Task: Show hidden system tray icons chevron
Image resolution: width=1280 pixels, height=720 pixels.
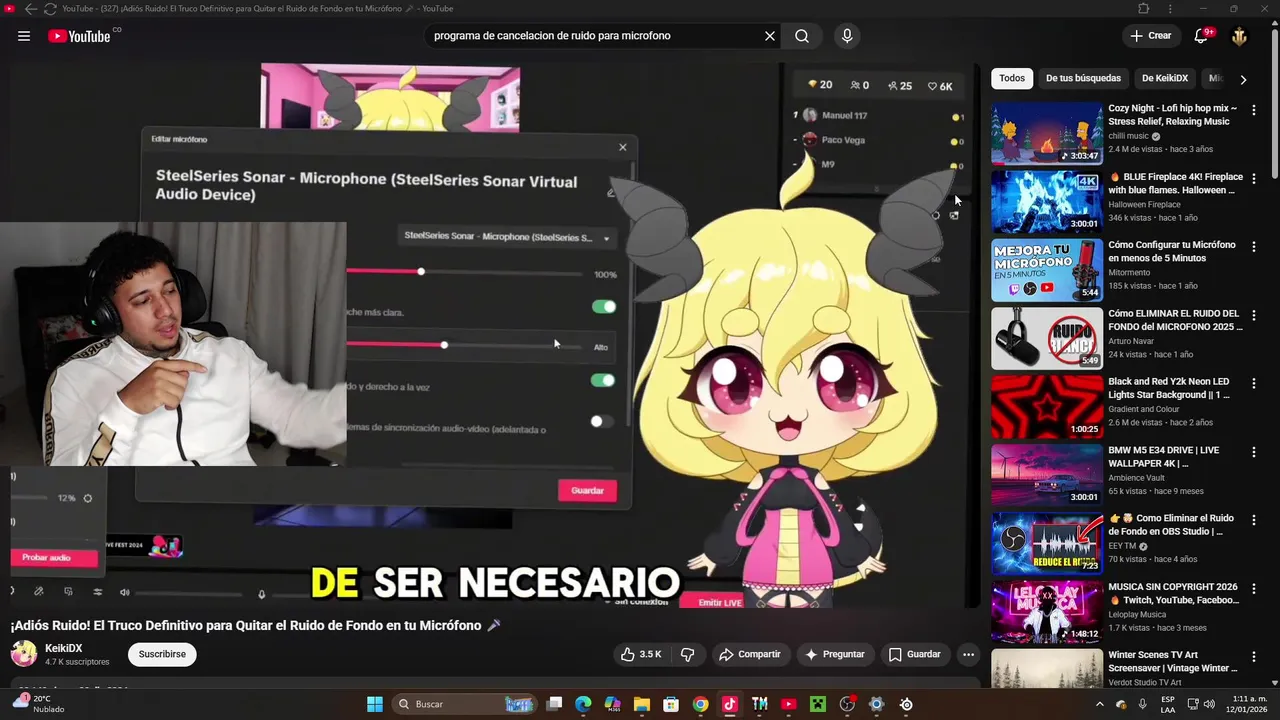Action: (1100, 704)
